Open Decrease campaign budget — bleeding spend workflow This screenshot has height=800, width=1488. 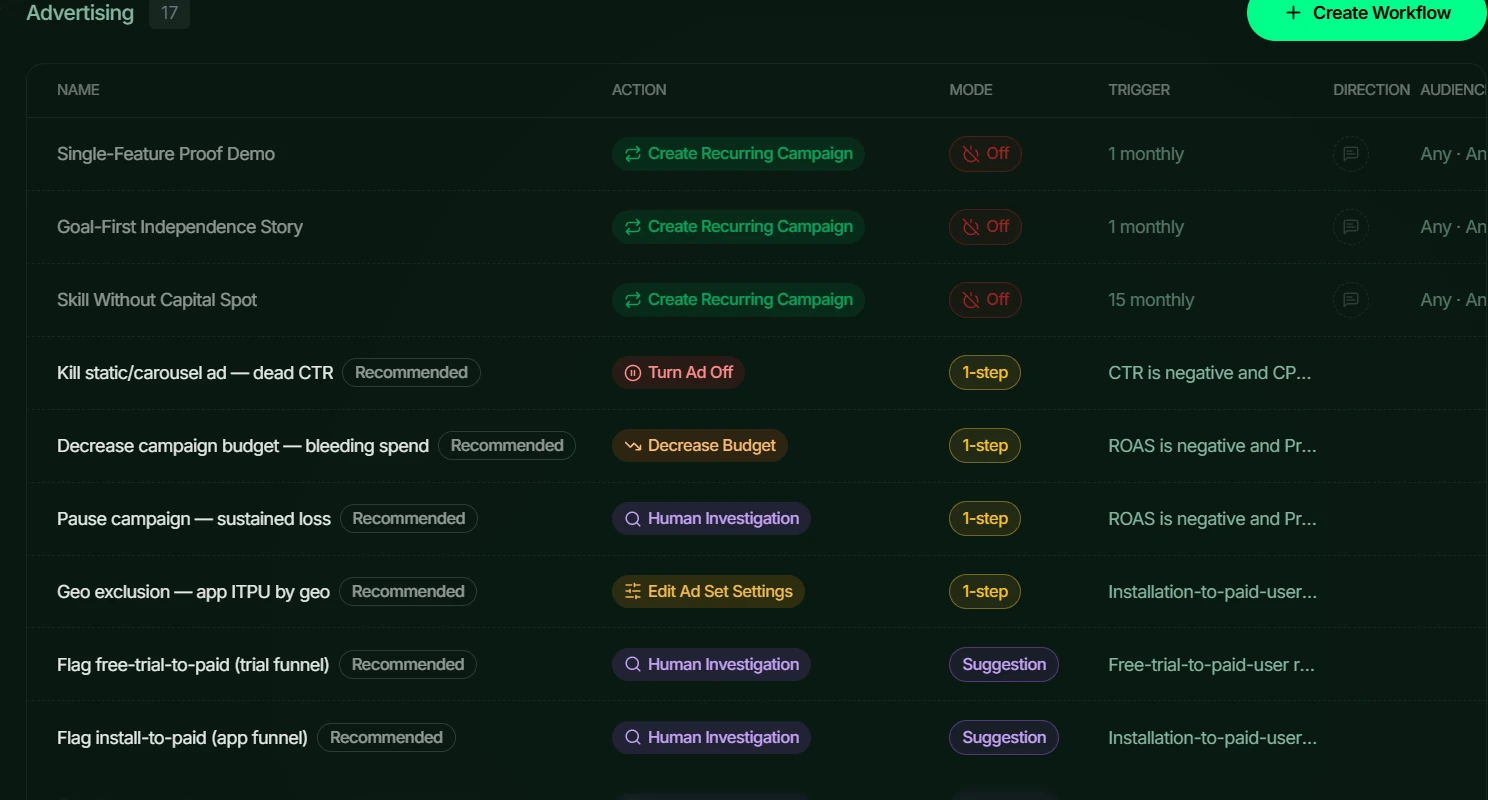pos(243,446)
